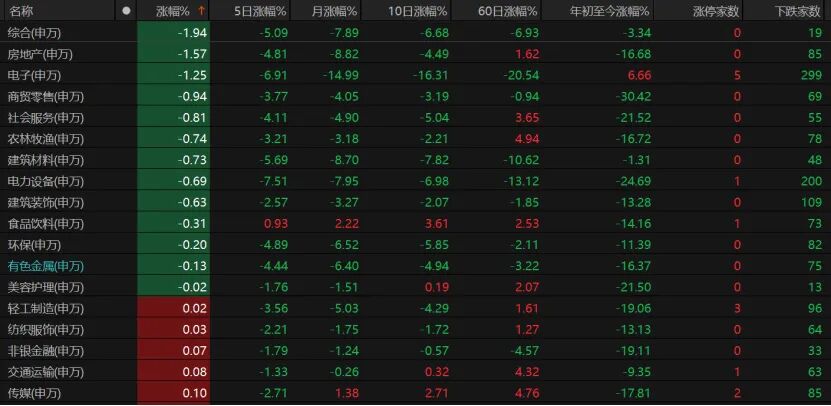Select the 交通运输(申万) row name

tap(46, 372)
